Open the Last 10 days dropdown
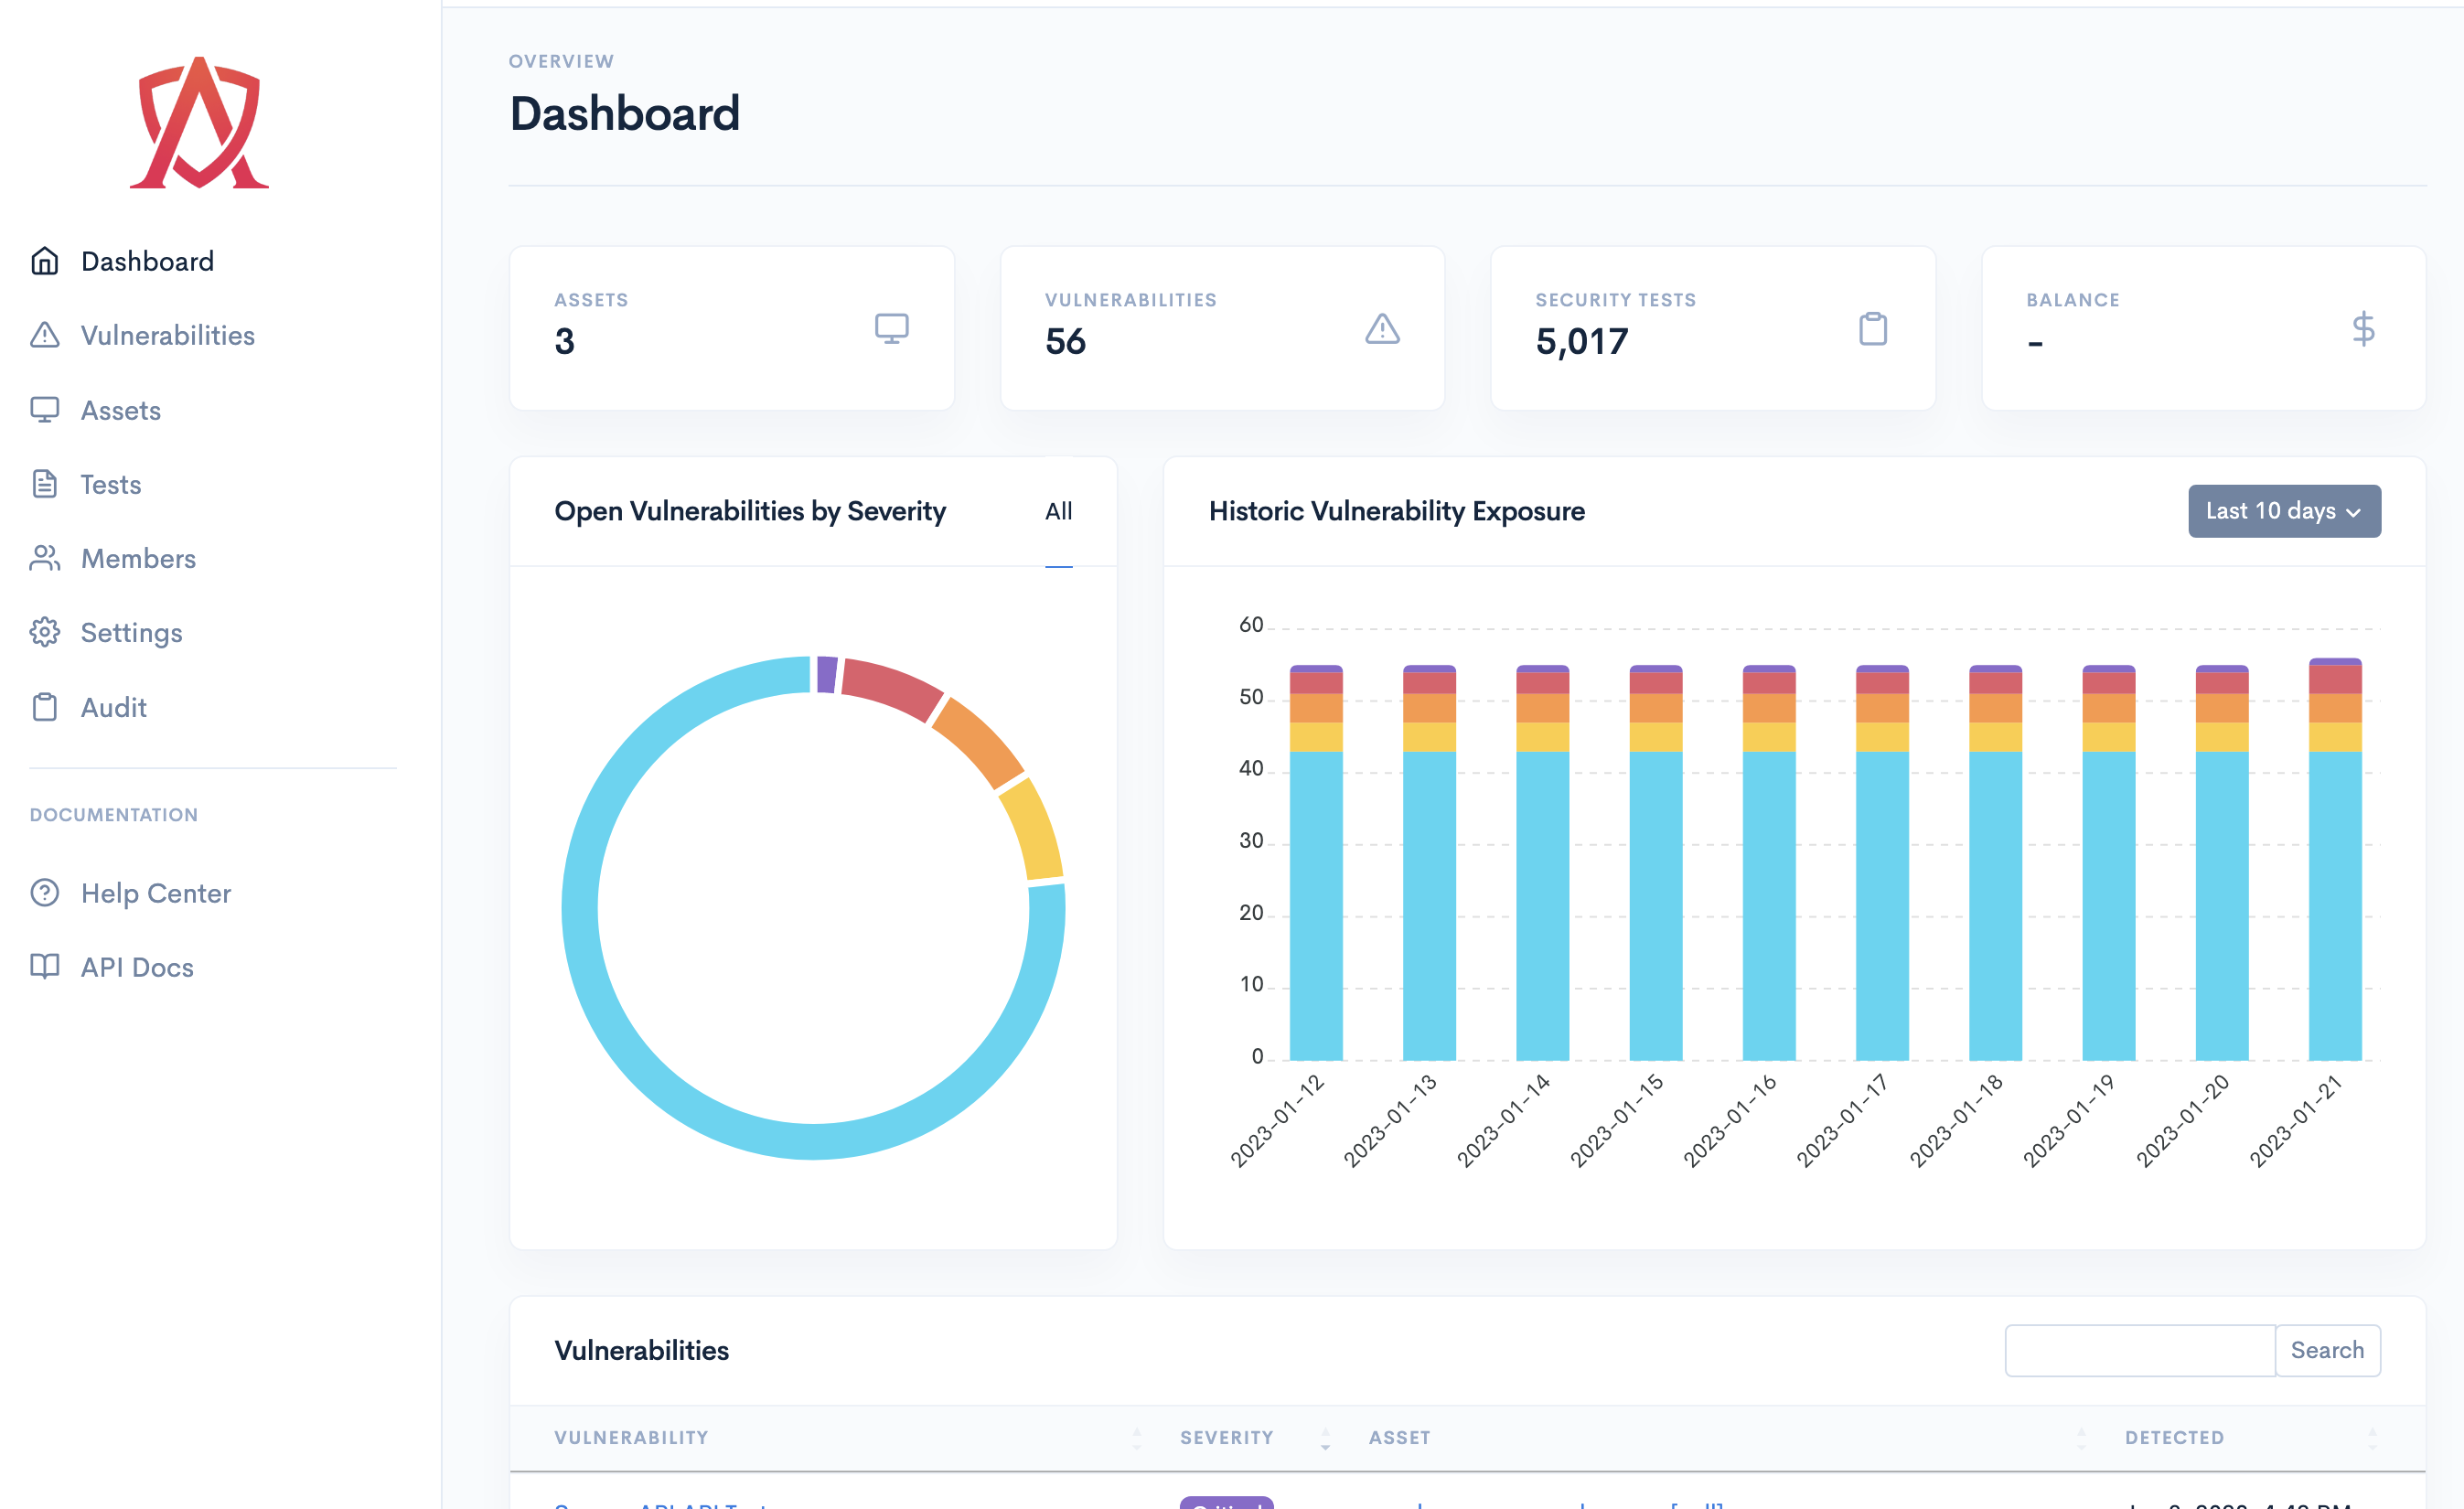This screenshot has width=2464, height=1509. click(2284, 511)
